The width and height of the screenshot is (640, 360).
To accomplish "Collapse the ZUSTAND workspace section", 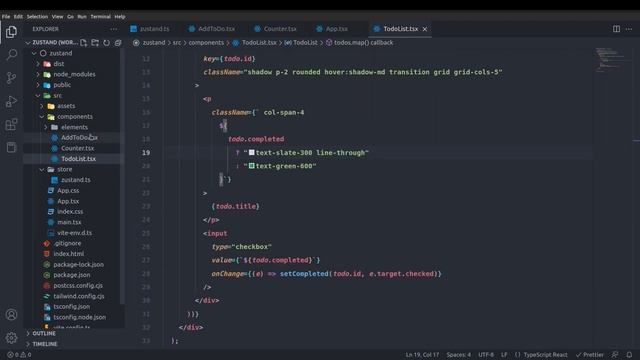I will [51, 42].
